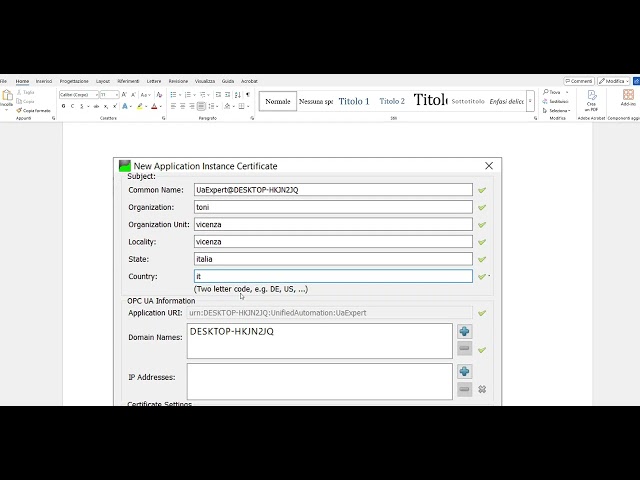Select the Titolo 1 style

point(354,101)
